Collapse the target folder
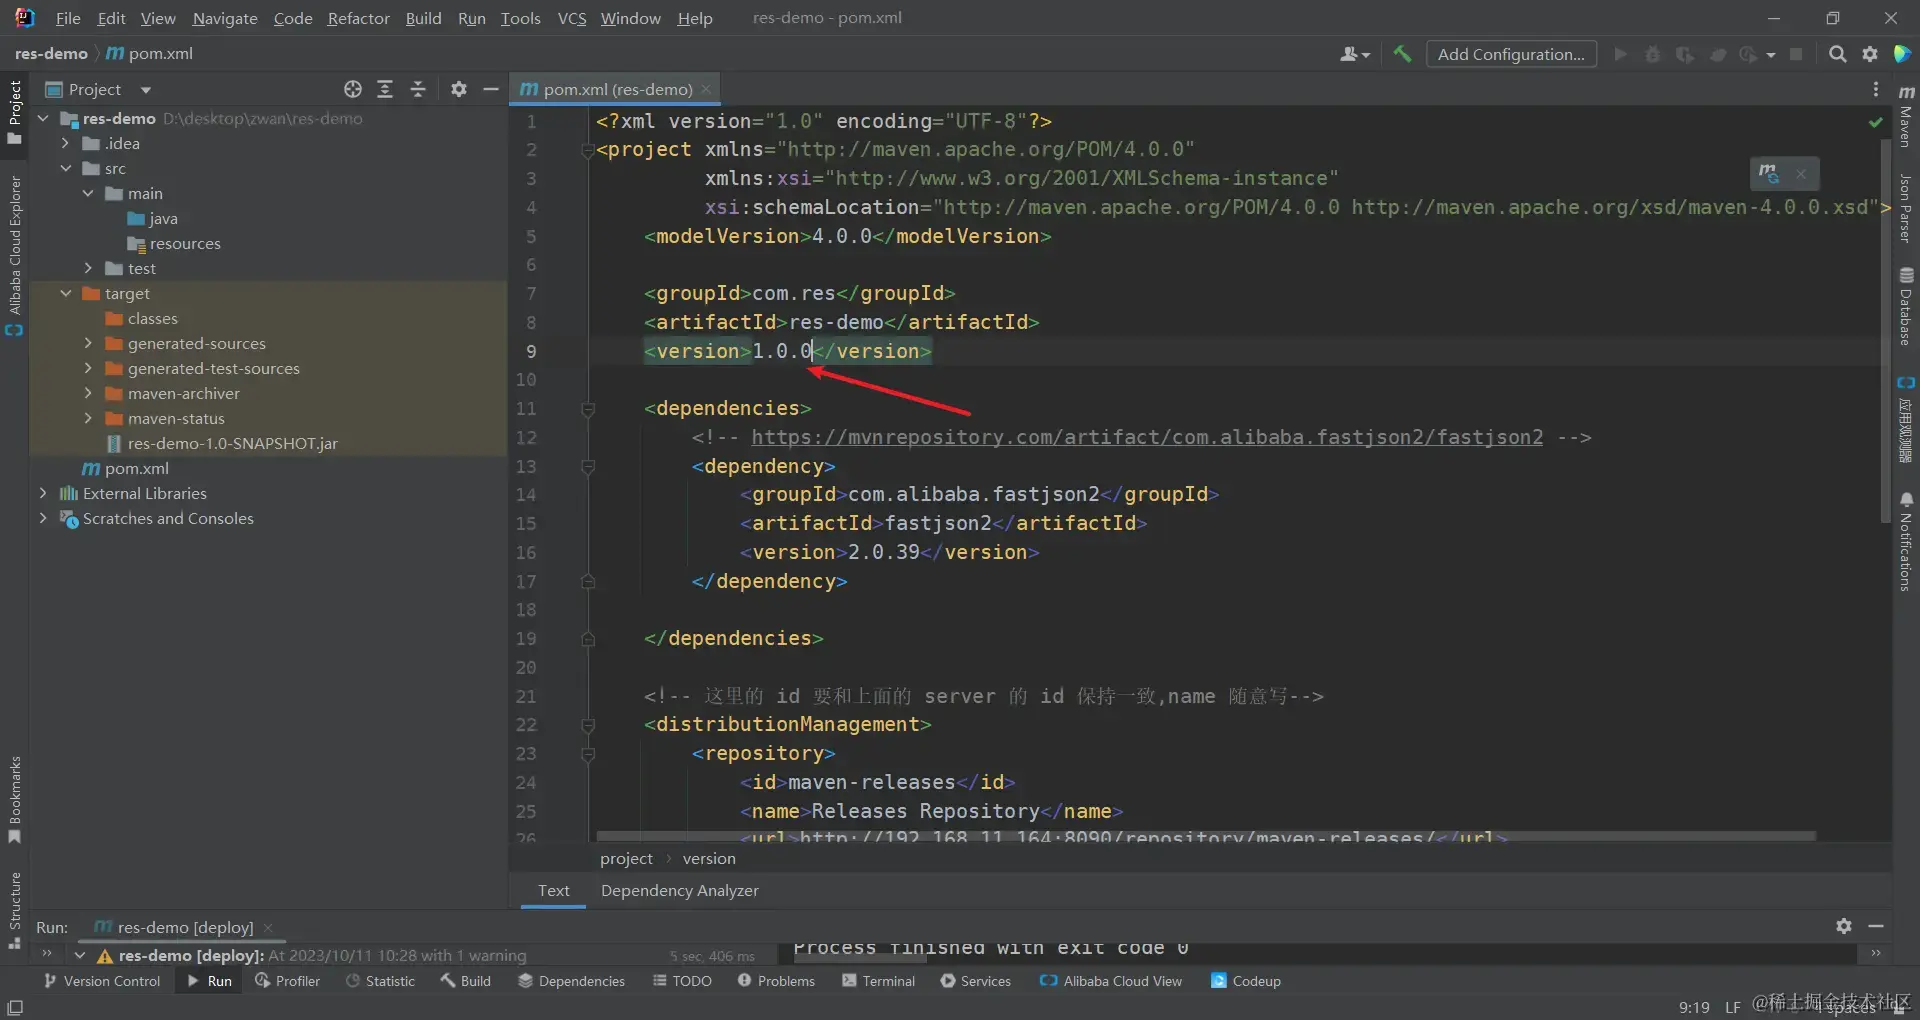 tap(66, 293)
